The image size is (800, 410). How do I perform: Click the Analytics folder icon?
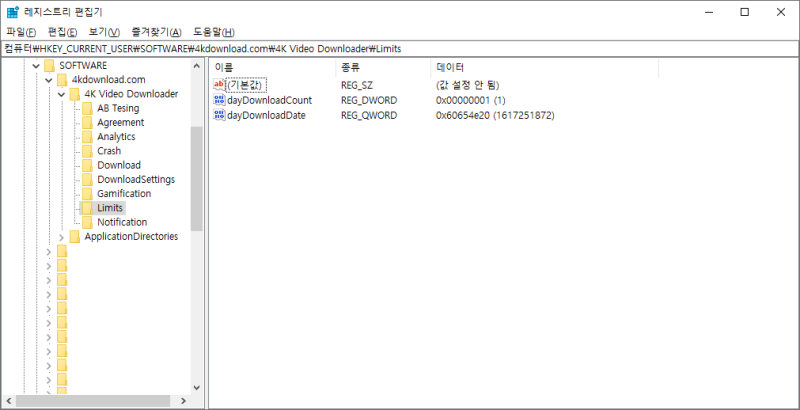tap(88, 137)
